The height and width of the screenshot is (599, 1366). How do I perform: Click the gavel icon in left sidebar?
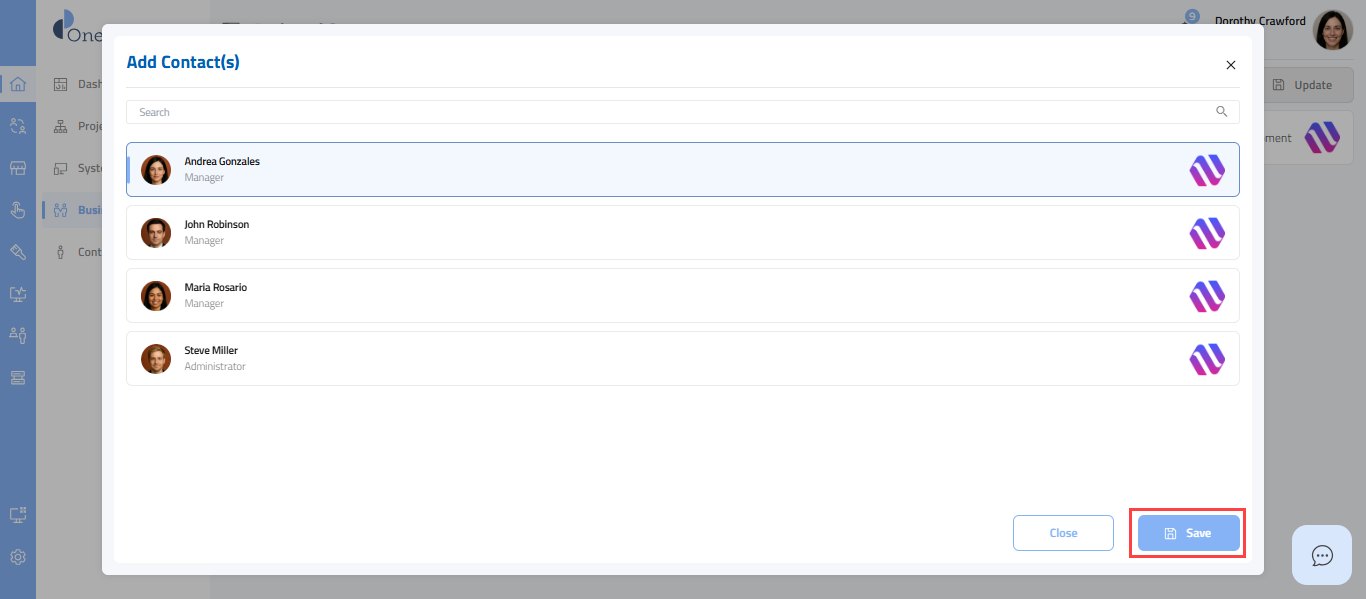point(18,252)
